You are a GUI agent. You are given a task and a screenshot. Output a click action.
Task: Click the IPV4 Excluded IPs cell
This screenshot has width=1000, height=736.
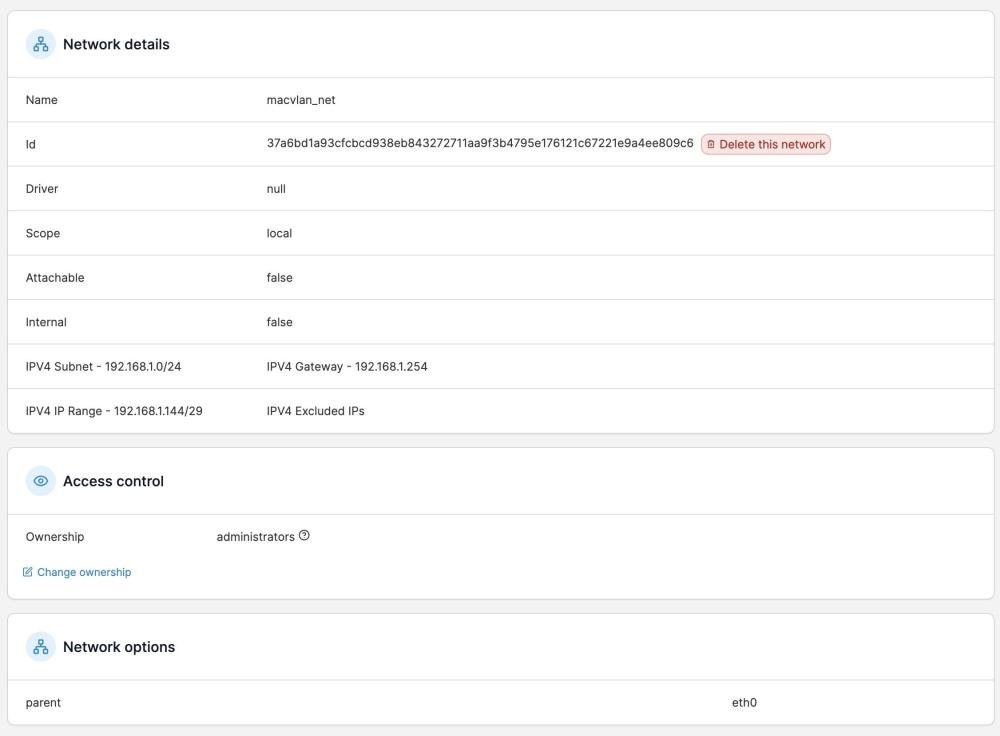315,411
